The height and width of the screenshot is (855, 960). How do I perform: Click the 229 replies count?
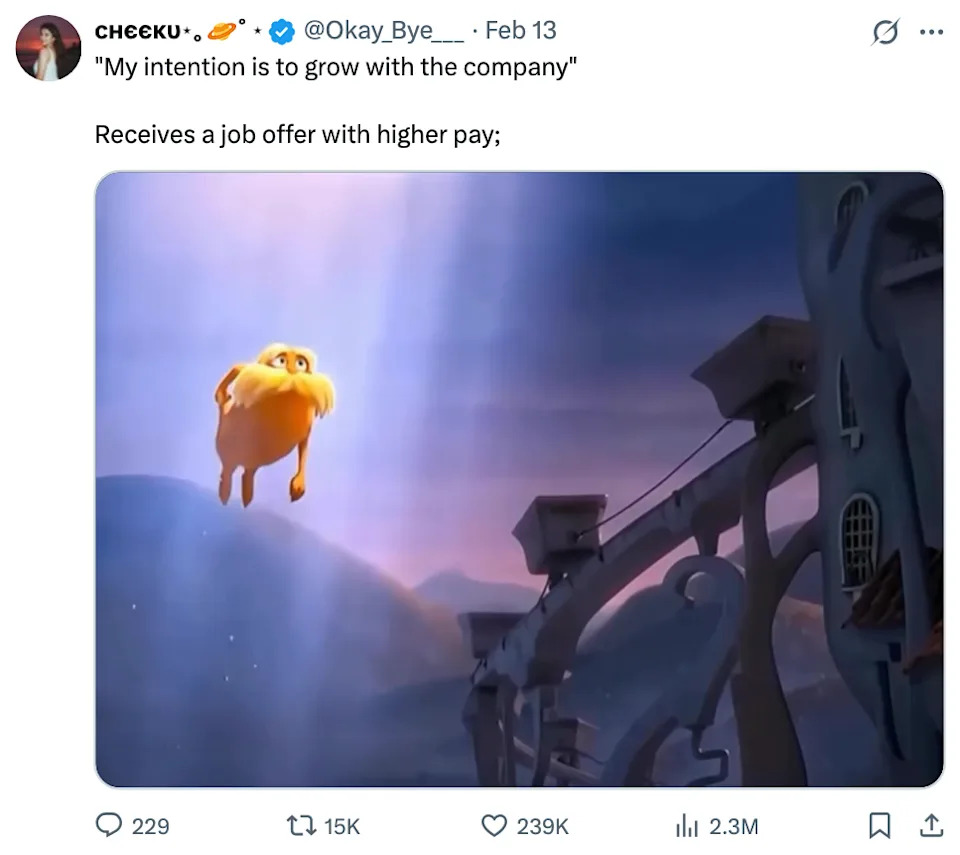pos(151,827)
